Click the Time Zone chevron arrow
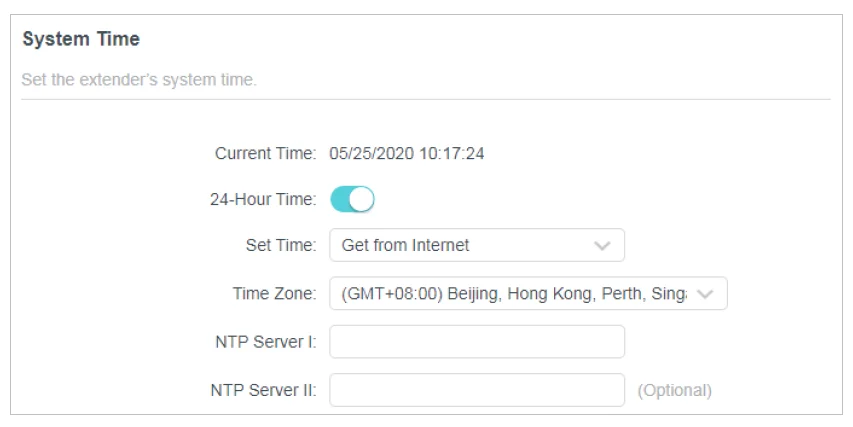The image size is (853, 427). (x=705, y=294)
